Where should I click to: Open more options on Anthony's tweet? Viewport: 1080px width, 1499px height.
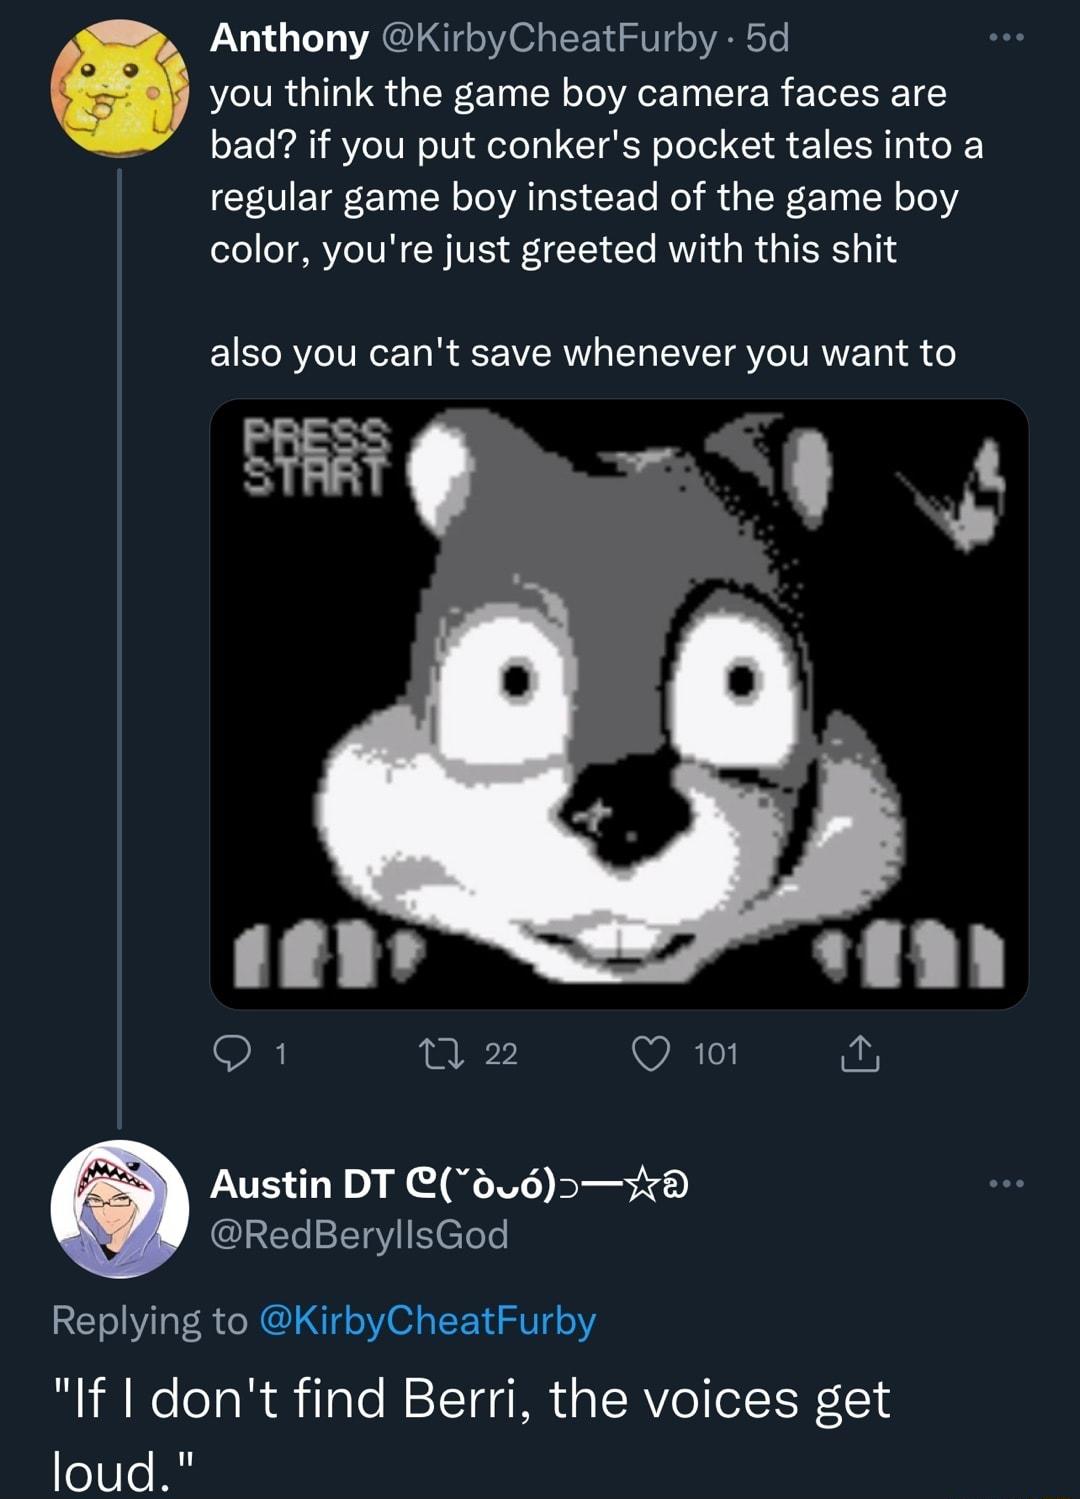point(1005,39)
